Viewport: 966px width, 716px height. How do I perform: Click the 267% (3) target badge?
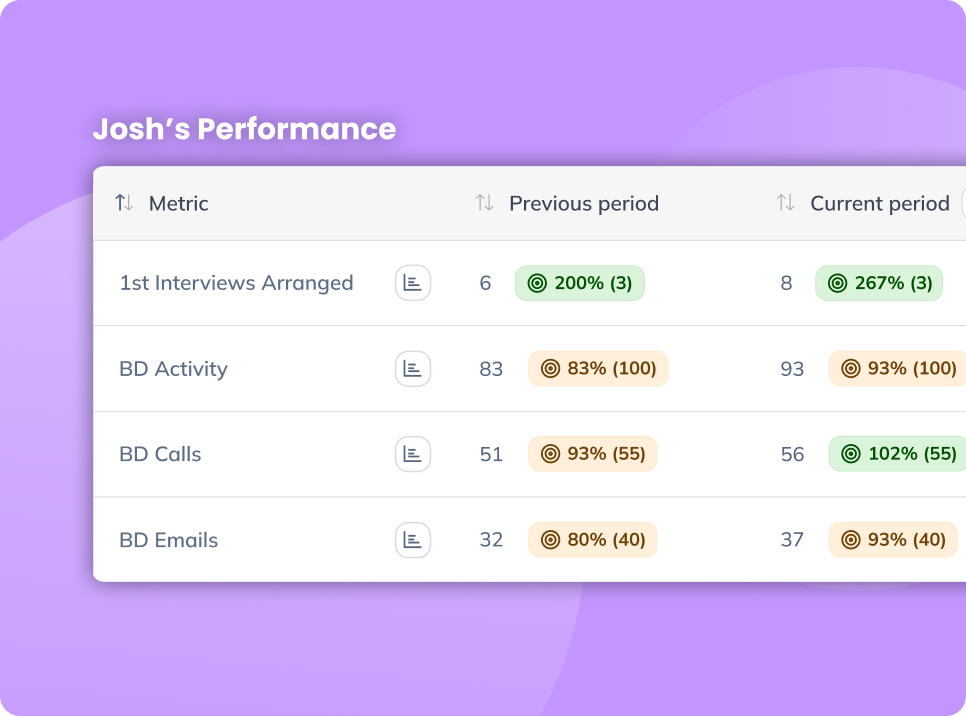879,283
